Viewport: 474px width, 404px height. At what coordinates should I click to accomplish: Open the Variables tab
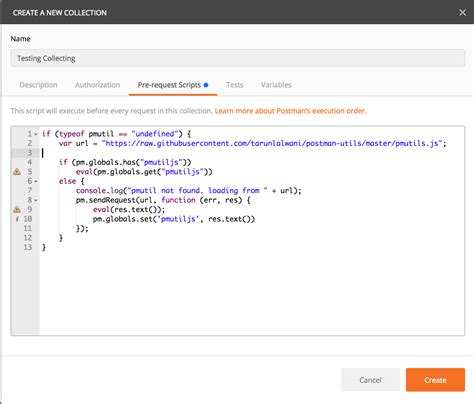(276, 85)
